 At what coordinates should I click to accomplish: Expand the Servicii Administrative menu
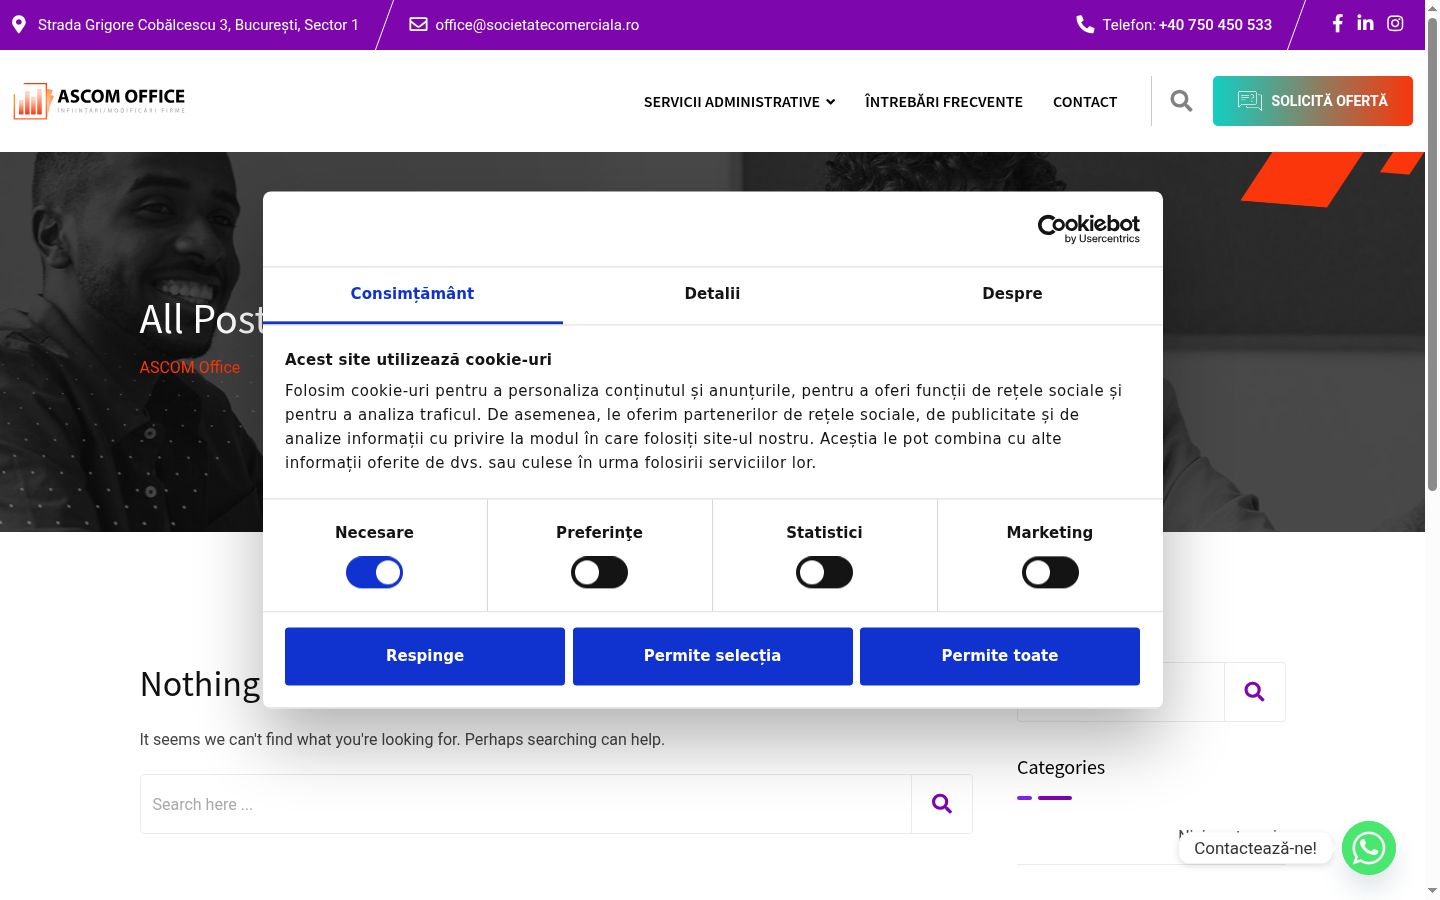click(x=739, y=102)
